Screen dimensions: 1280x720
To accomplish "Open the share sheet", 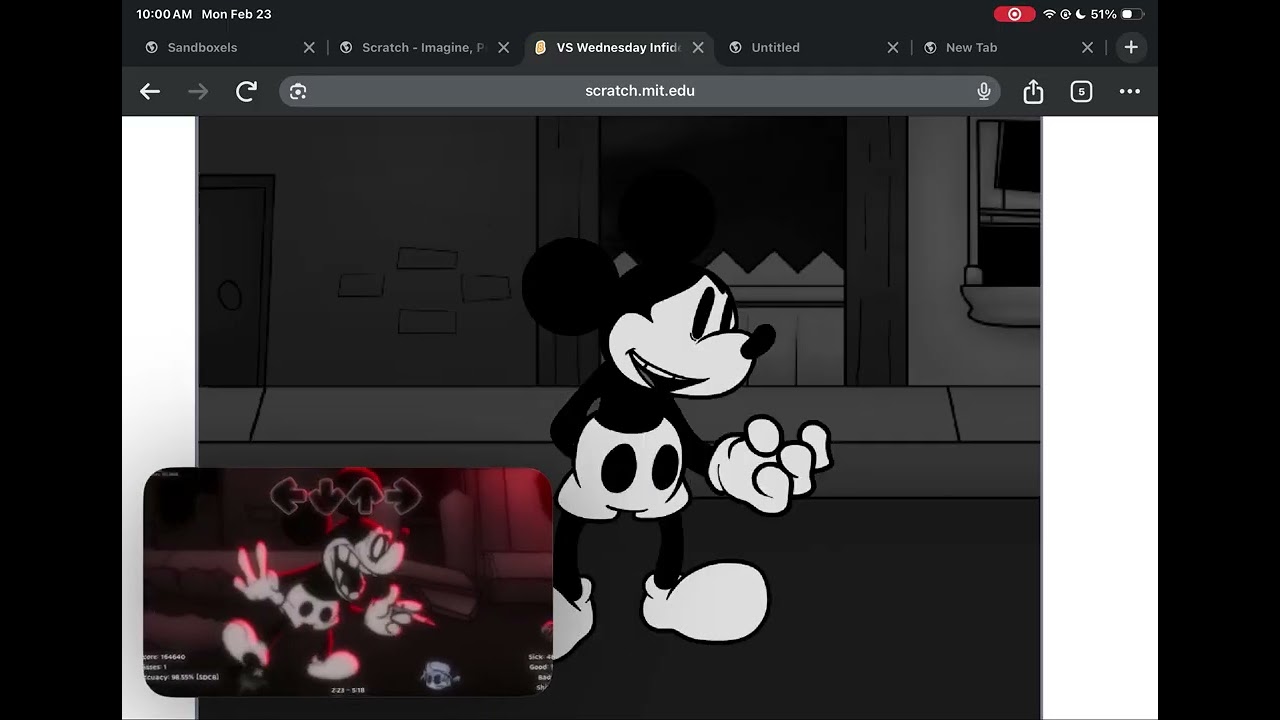I will (x=1033, y=92).
